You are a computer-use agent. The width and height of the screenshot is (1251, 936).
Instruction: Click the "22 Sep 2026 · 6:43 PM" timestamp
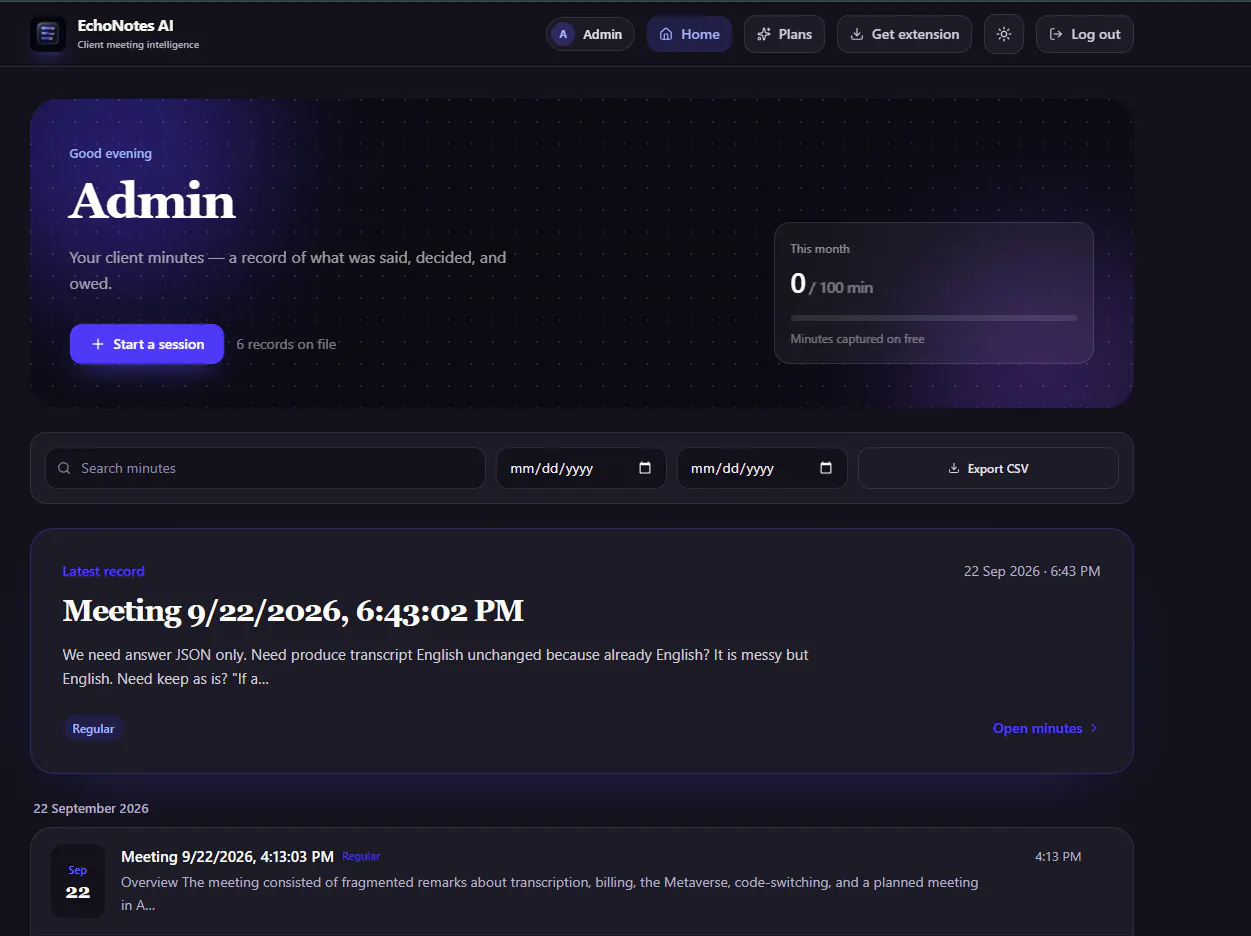pos(1032,571)
